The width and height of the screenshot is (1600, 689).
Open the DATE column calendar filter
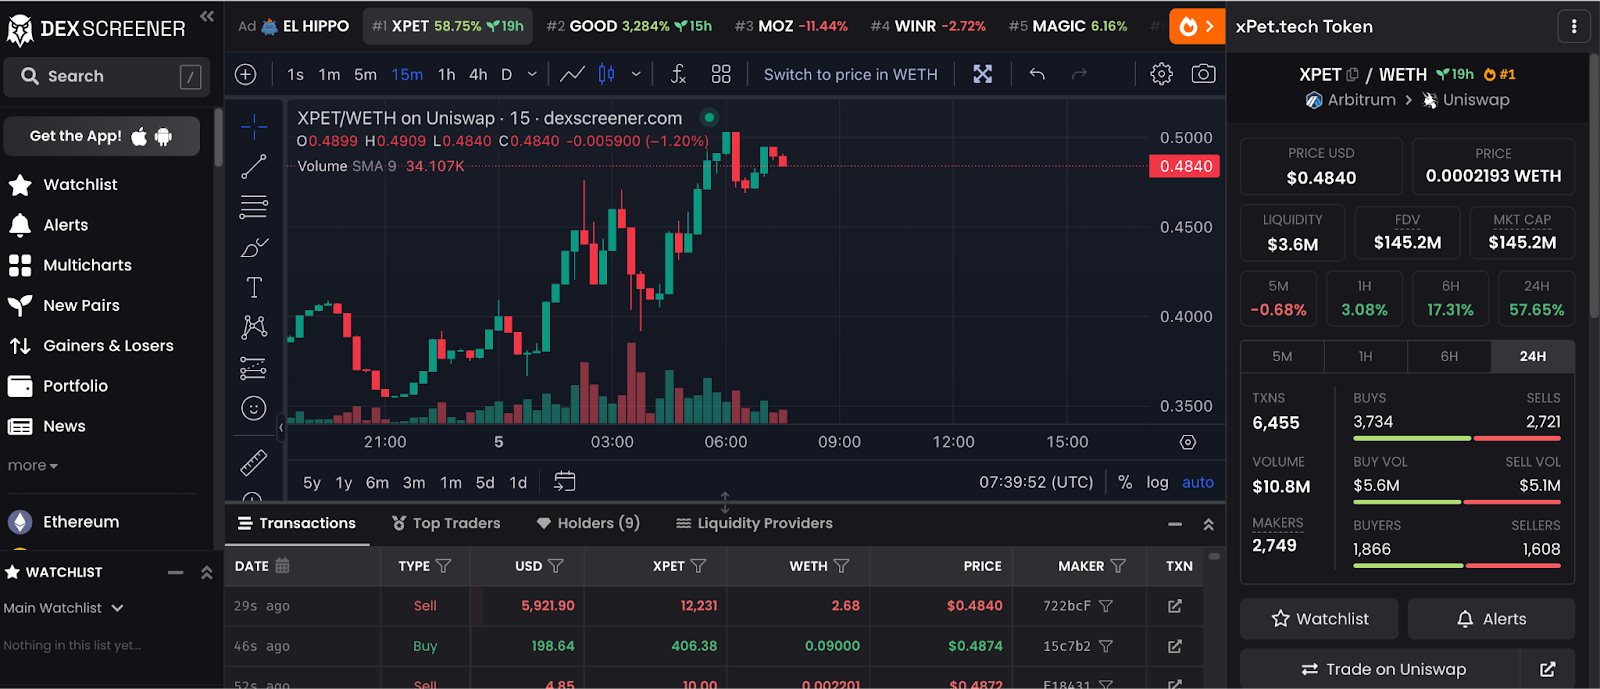pyautogui.click(x=283, y=566)
